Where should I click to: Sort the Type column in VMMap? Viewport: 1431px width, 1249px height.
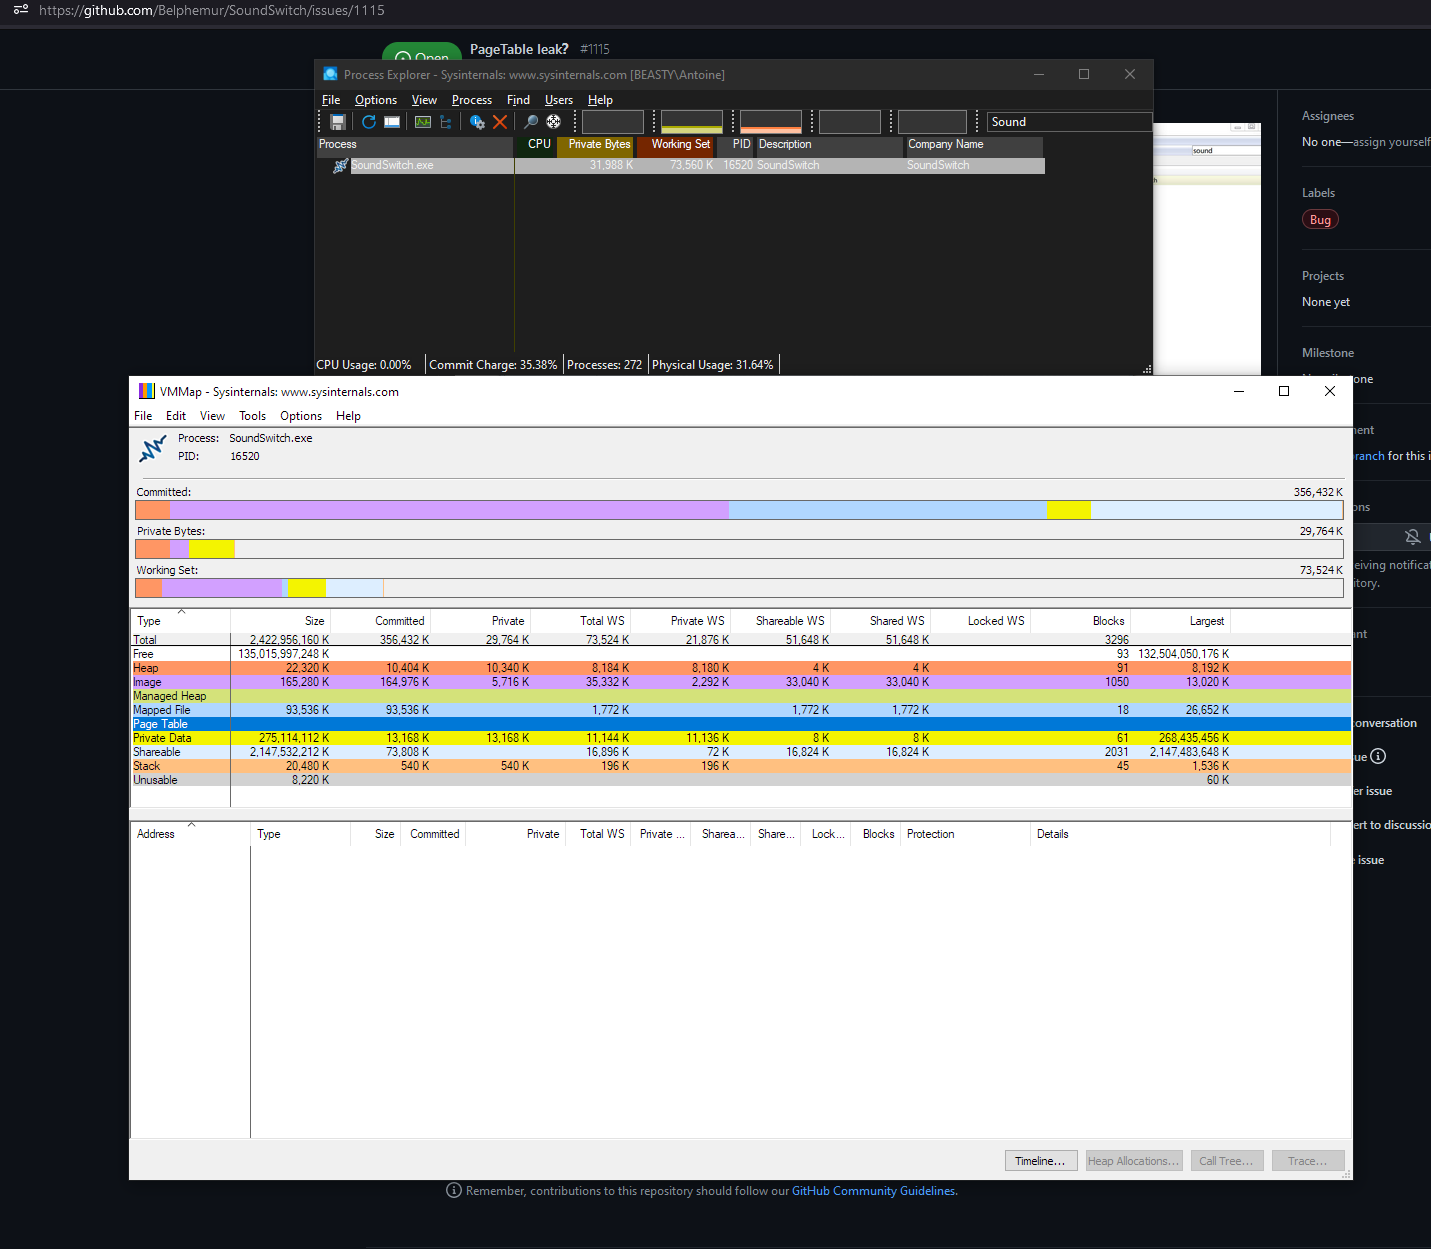(x=149, y=620)
